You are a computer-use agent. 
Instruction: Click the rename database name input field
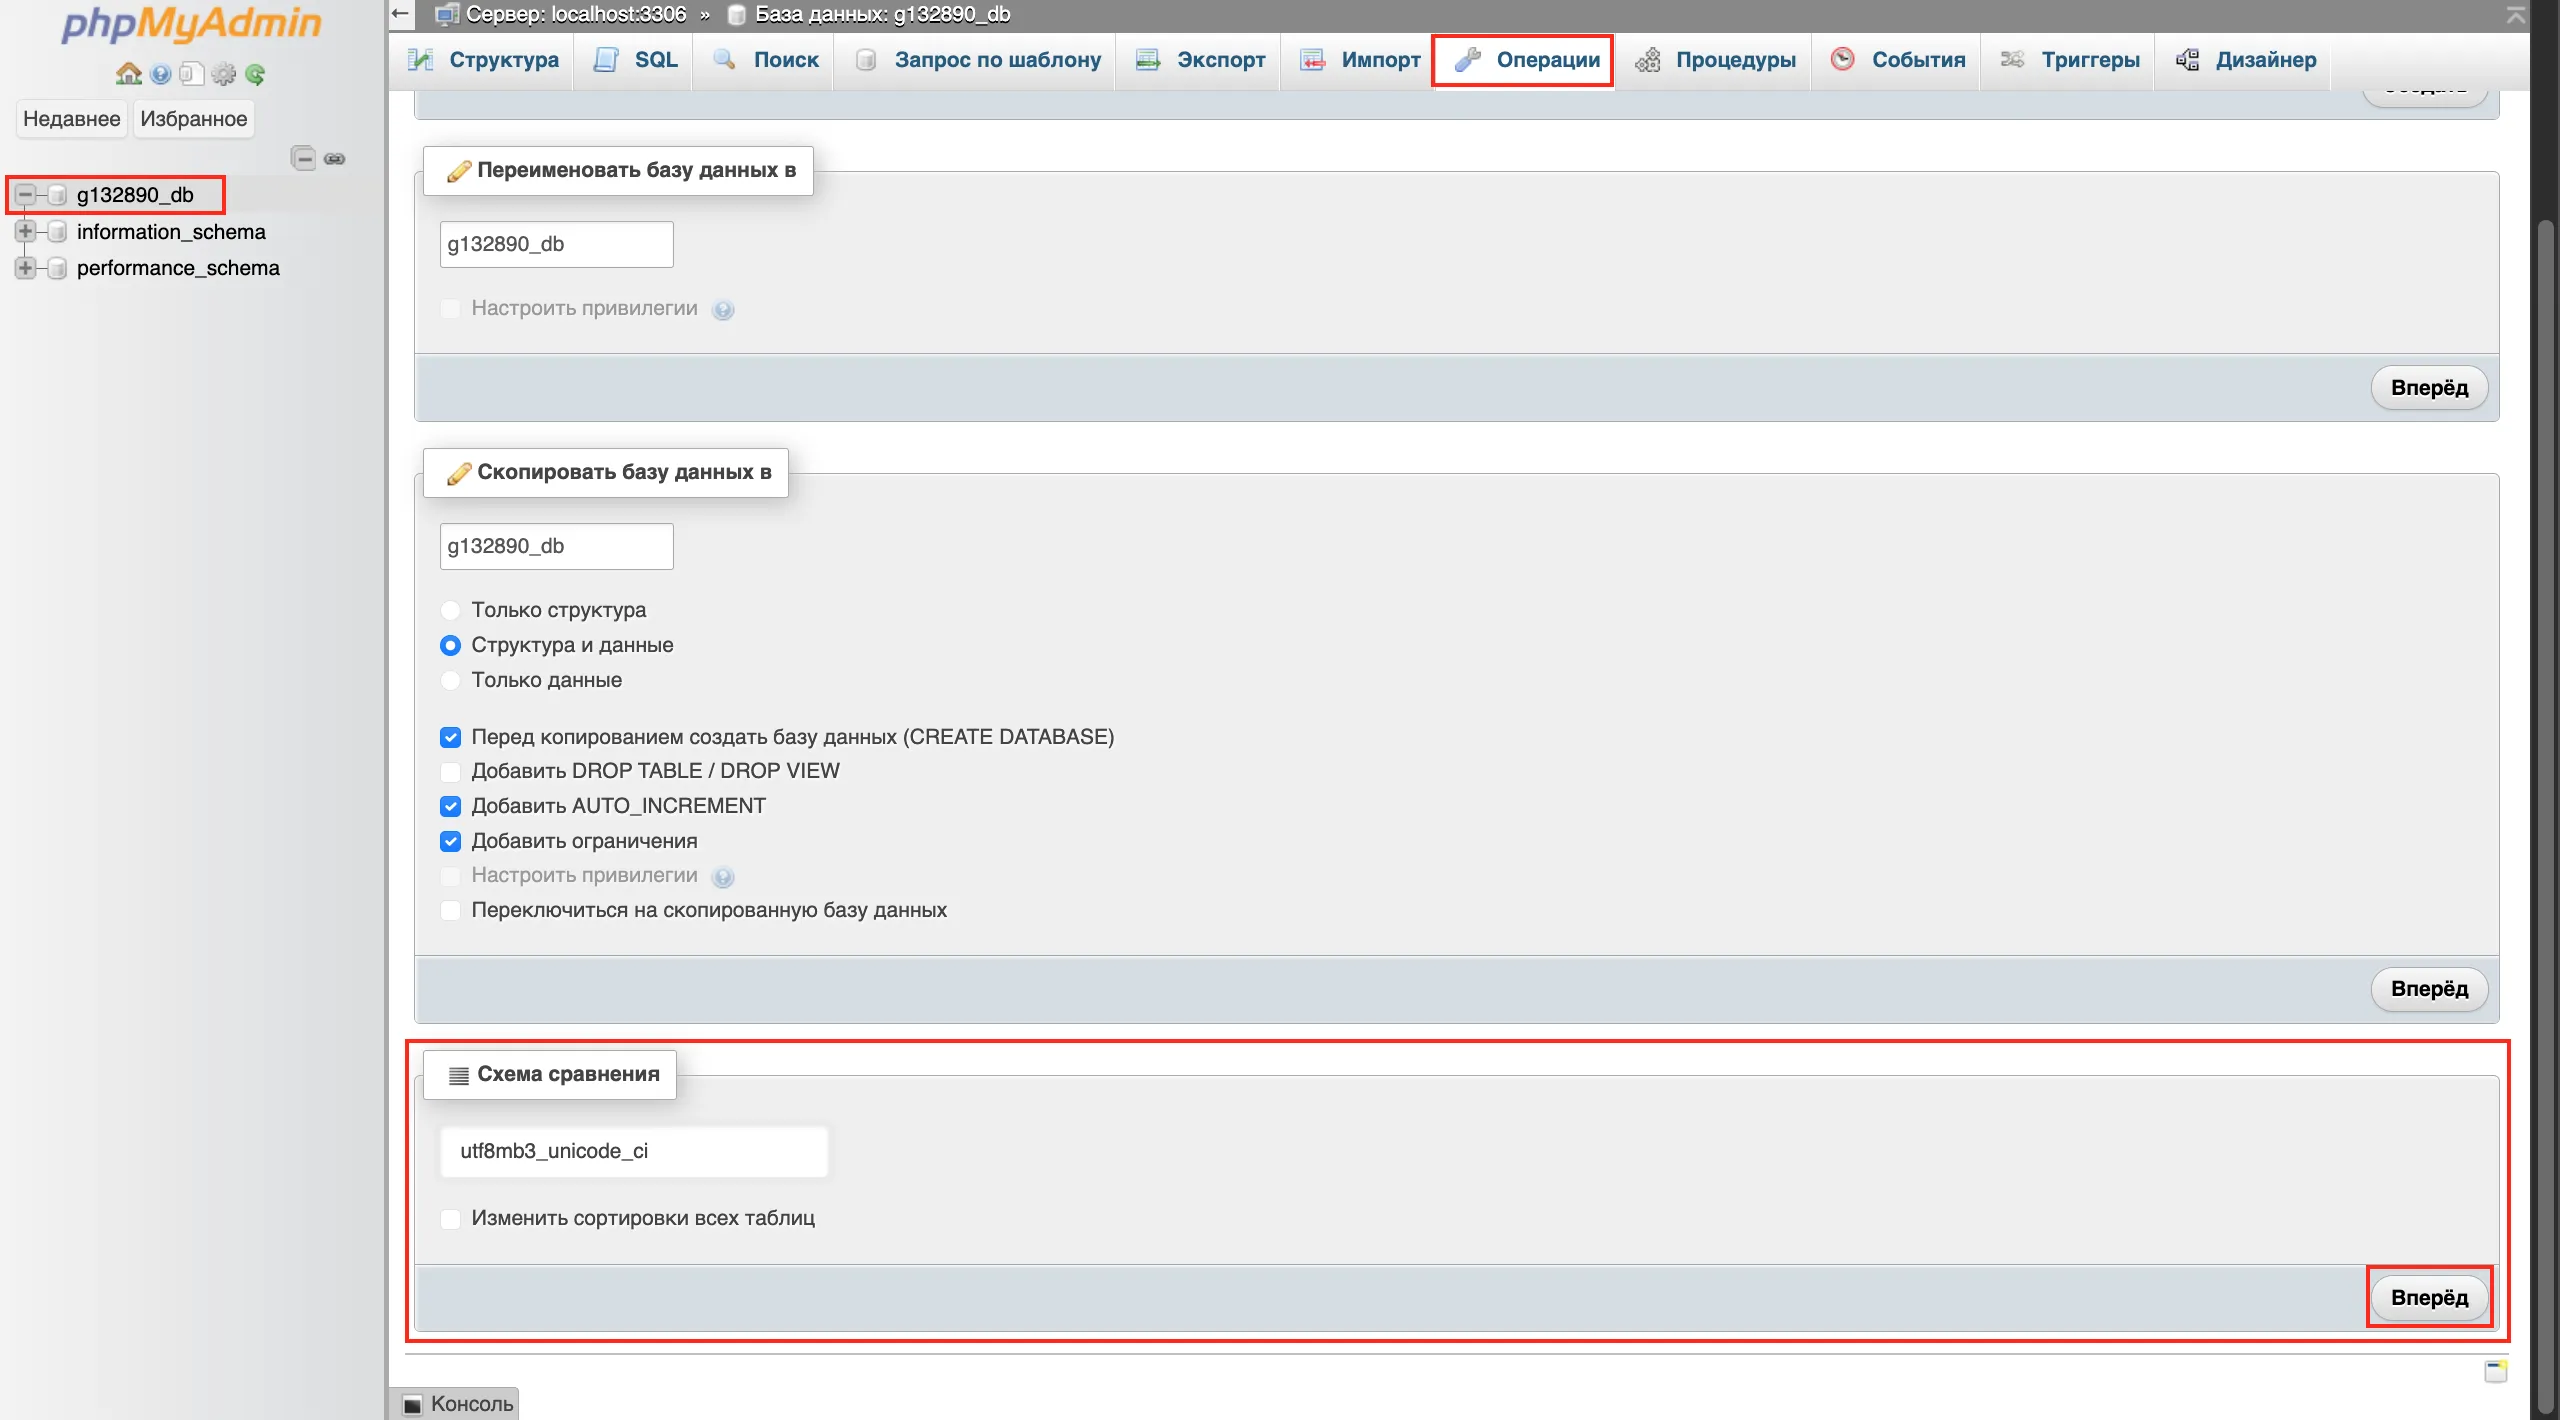coord(556,245)
